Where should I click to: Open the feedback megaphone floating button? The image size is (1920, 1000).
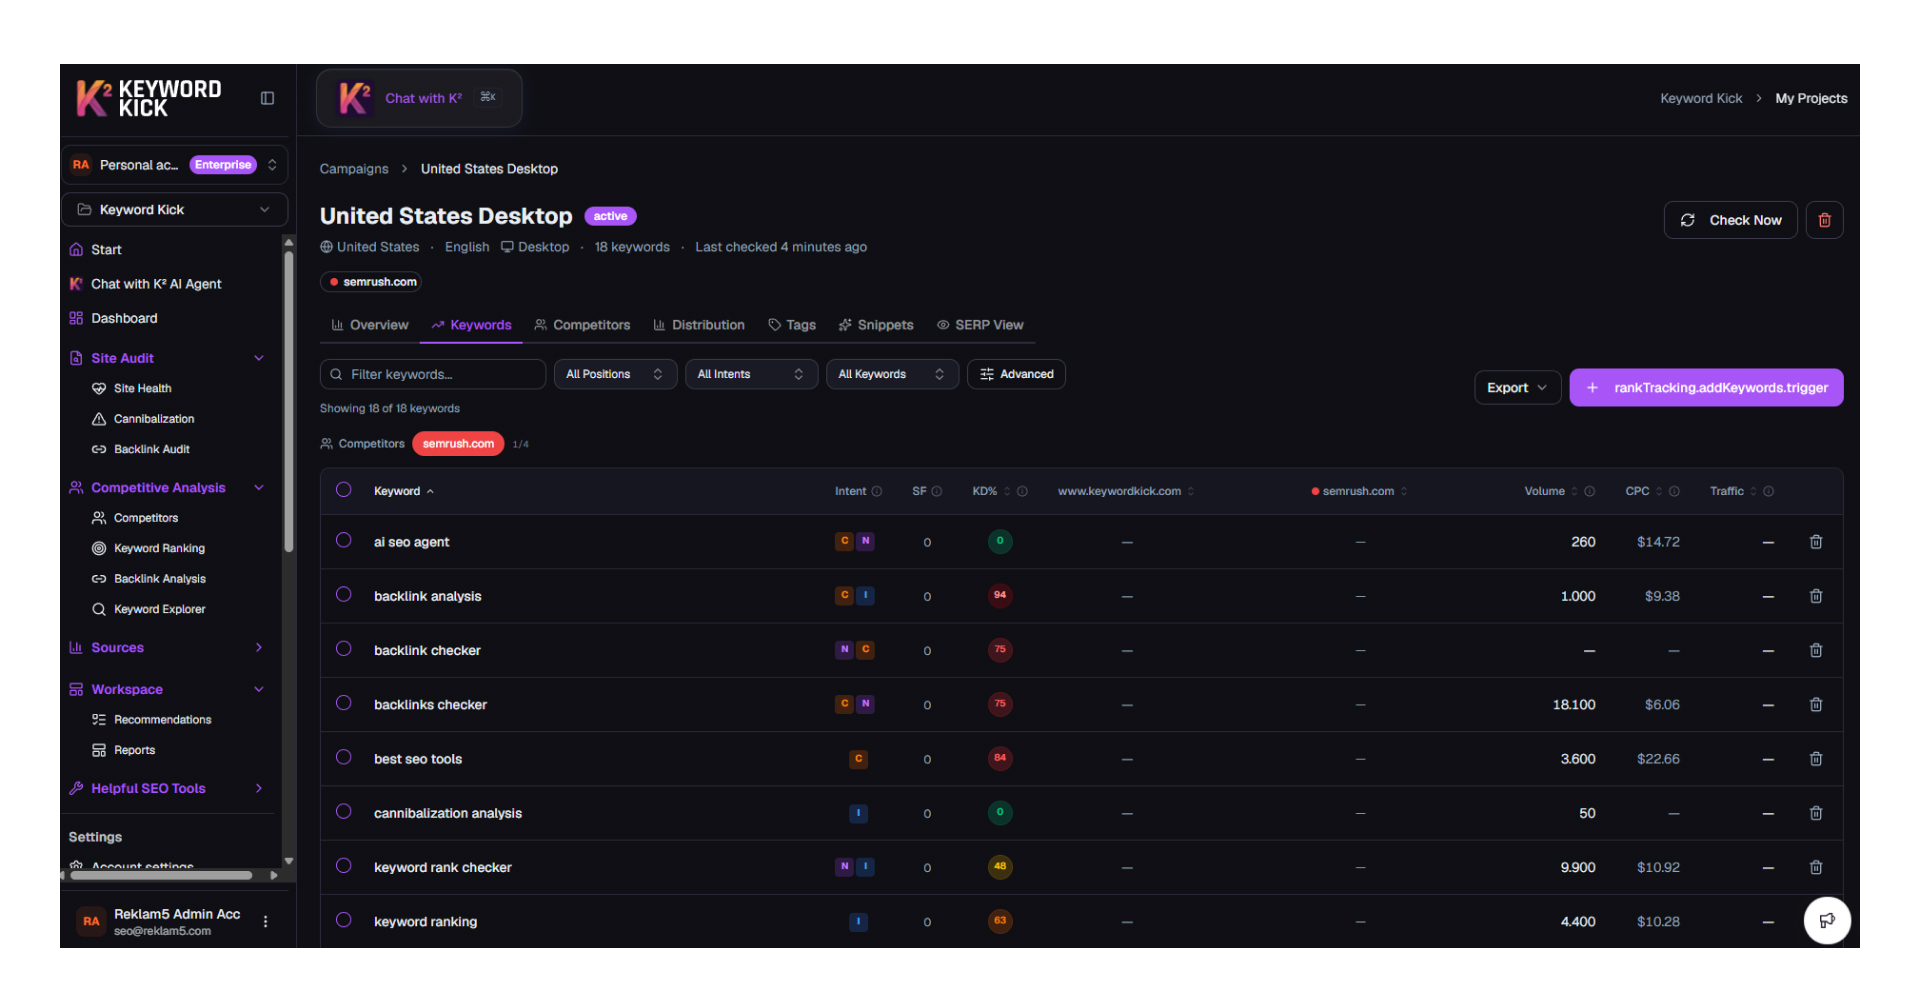1826,921
